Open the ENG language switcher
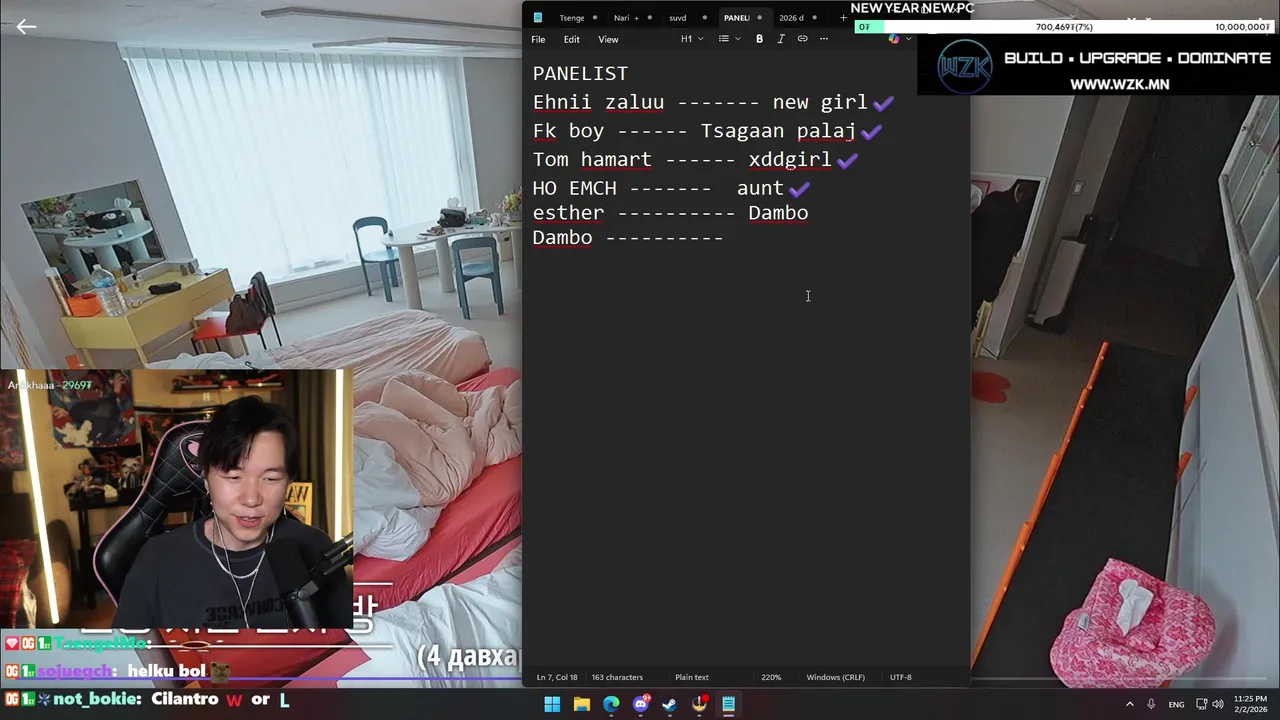Image resolution: width=1280 pixels, height=720 pixels. pos(1176,704)
